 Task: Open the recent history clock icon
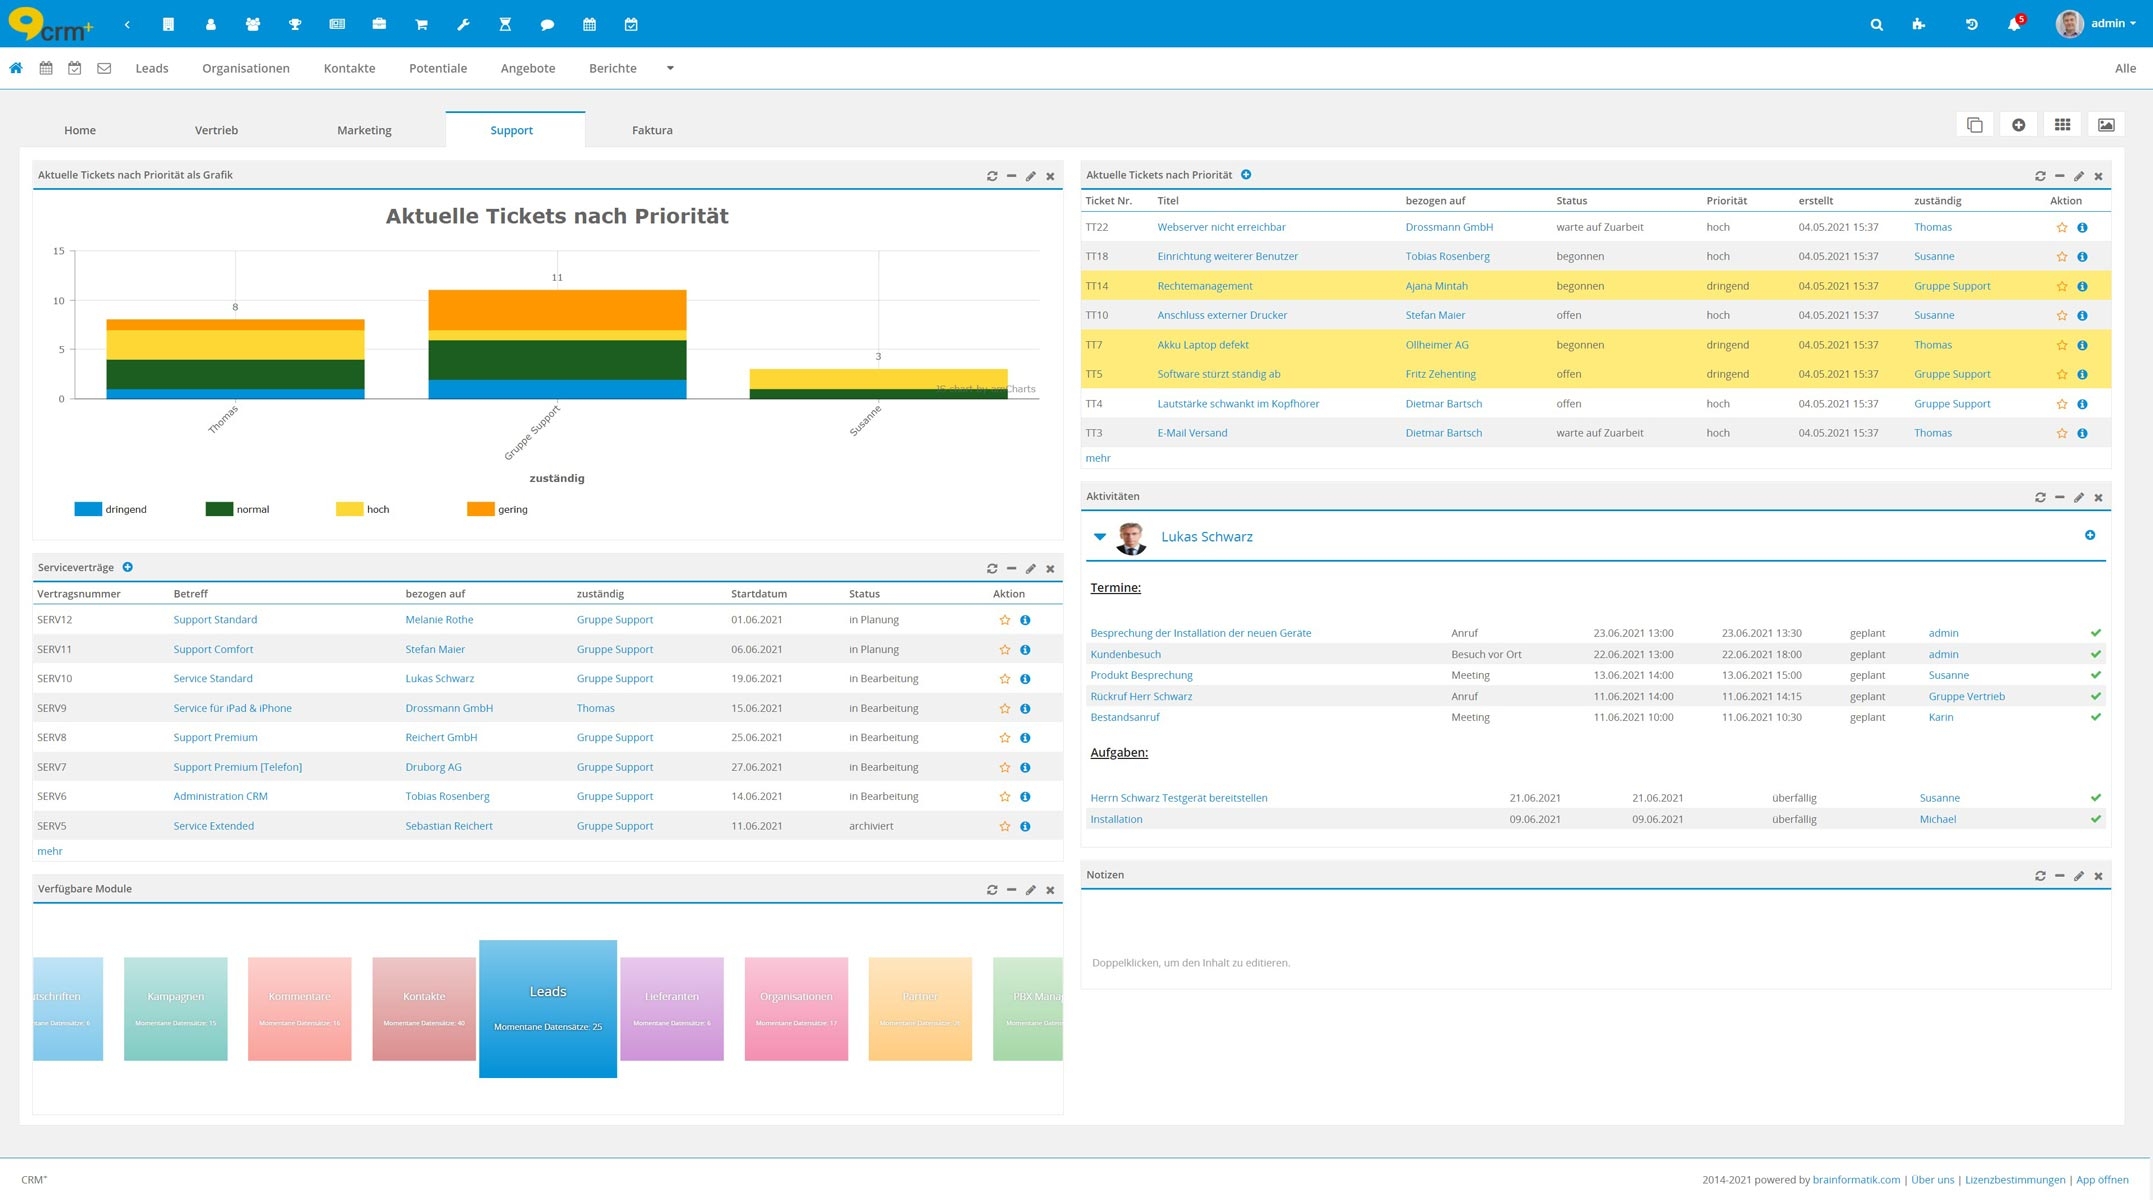coord(1971,24)
